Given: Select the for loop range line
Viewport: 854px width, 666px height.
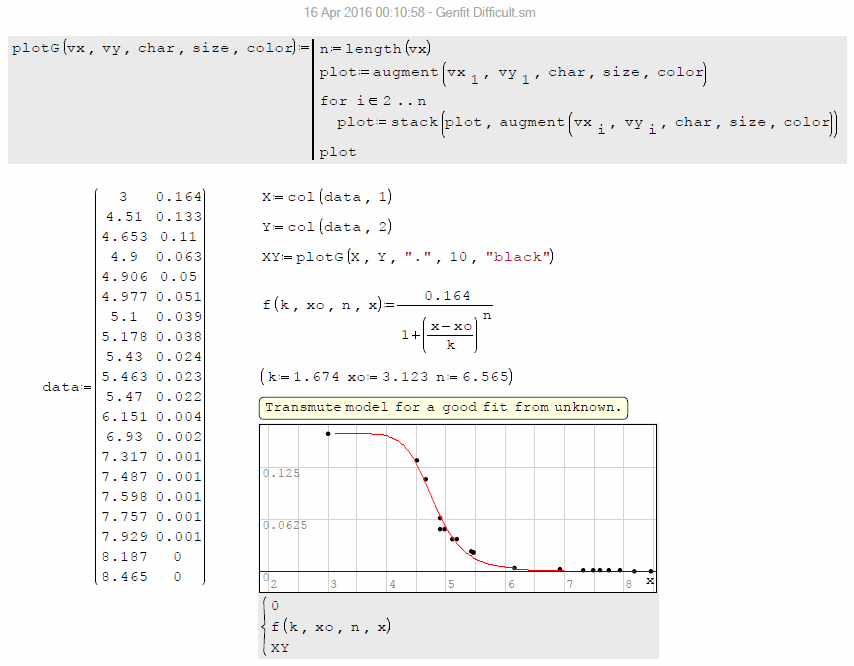Looking at the screenshot, I should (x=372, y=101).
